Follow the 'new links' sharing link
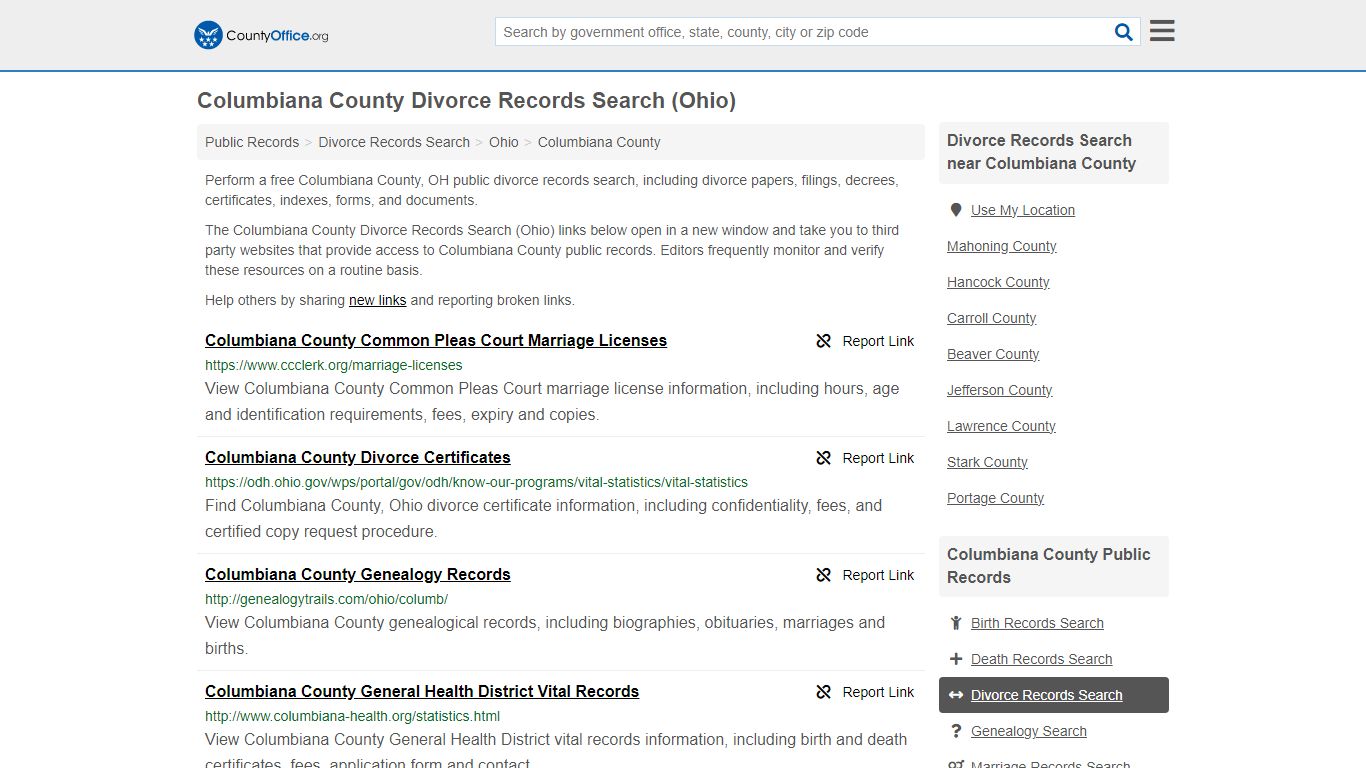The height and width of the screenshot is (768, 1366). pos(377,300)
